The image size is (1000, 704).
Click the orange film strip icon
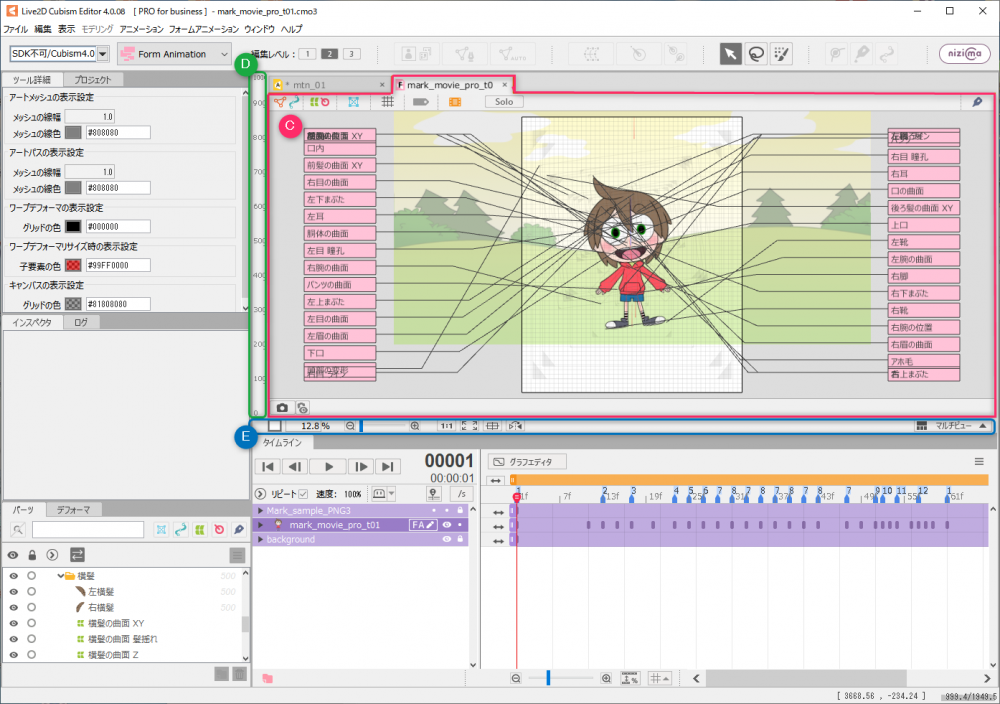tap(455, 102)
